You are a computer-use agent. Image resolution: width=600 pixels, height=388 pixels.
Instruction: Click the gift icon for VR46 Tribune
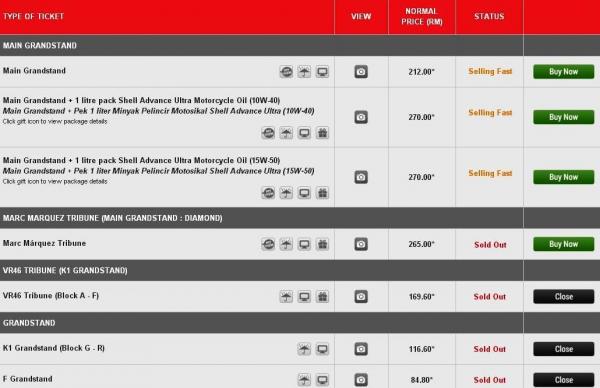(x=323, y=297)
